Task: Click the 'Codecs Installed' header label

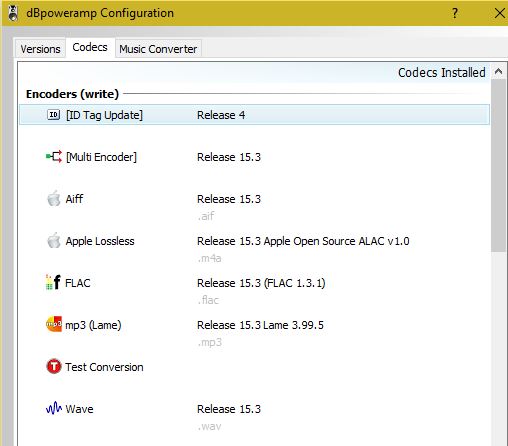Action: click(442, 72)
